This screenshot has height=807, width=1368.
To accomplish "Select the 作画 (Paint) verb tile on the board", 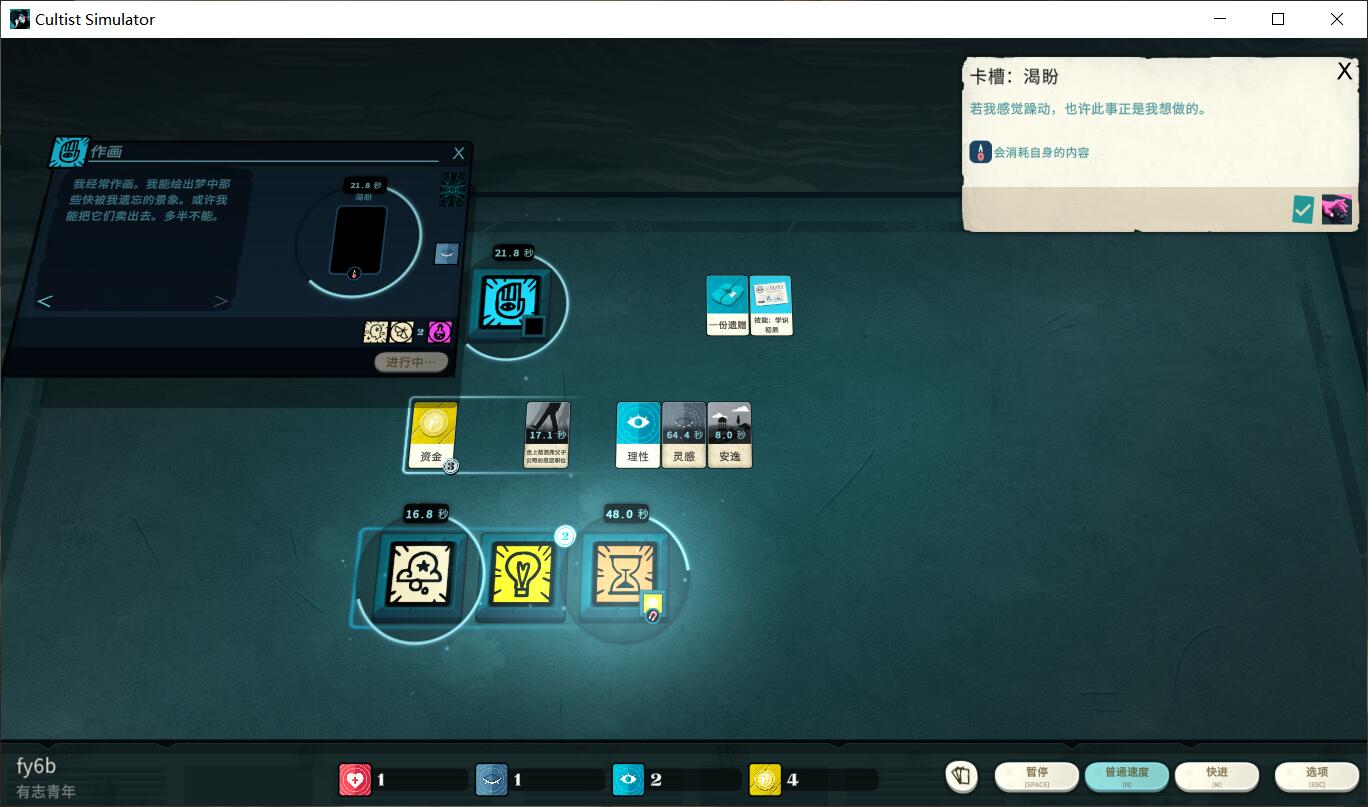I will click(511, 303).
